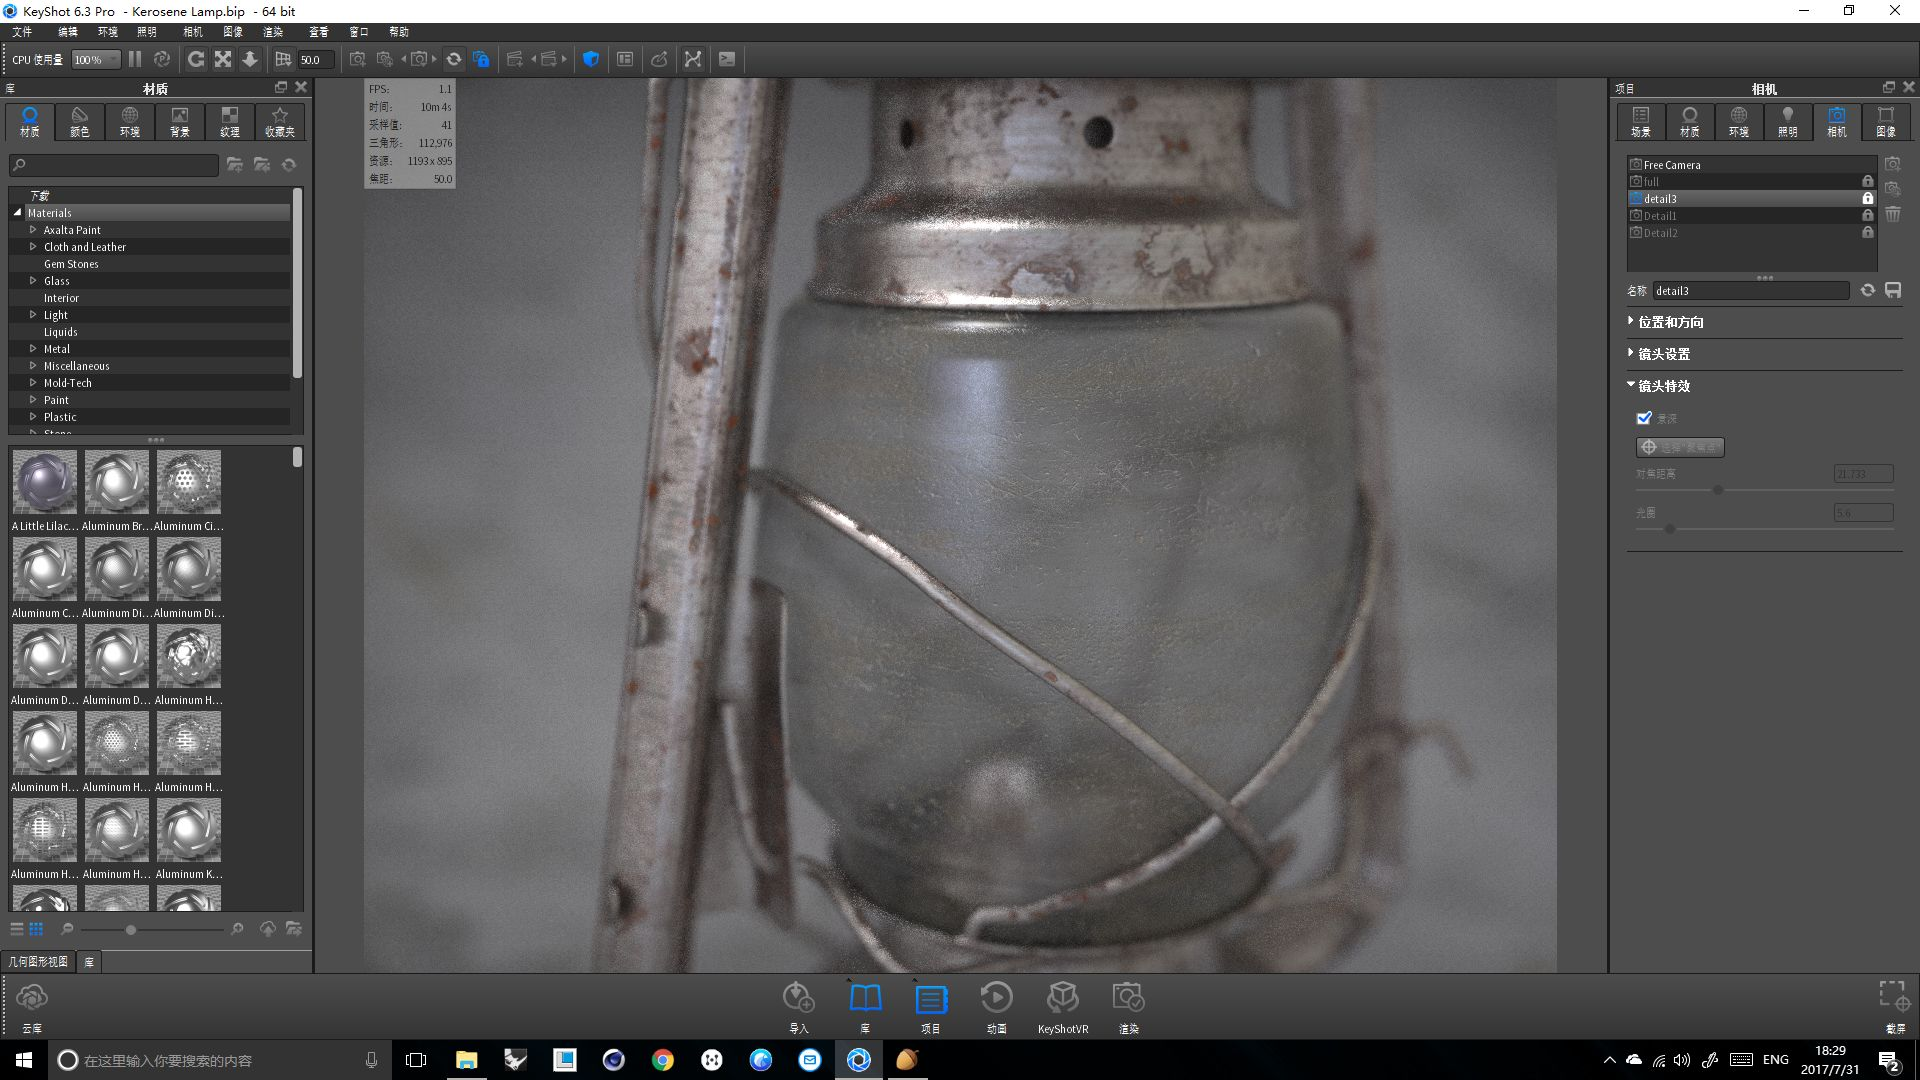Expand the 镜头设置 section
Screen dimensions: 1920x1080
click(x=1663, y=354)
